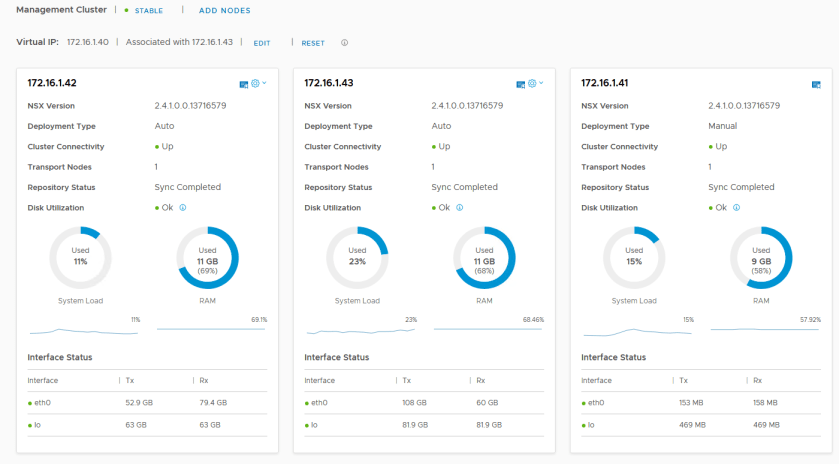Click the Virtual IP info icon

[x=345, y=43]
